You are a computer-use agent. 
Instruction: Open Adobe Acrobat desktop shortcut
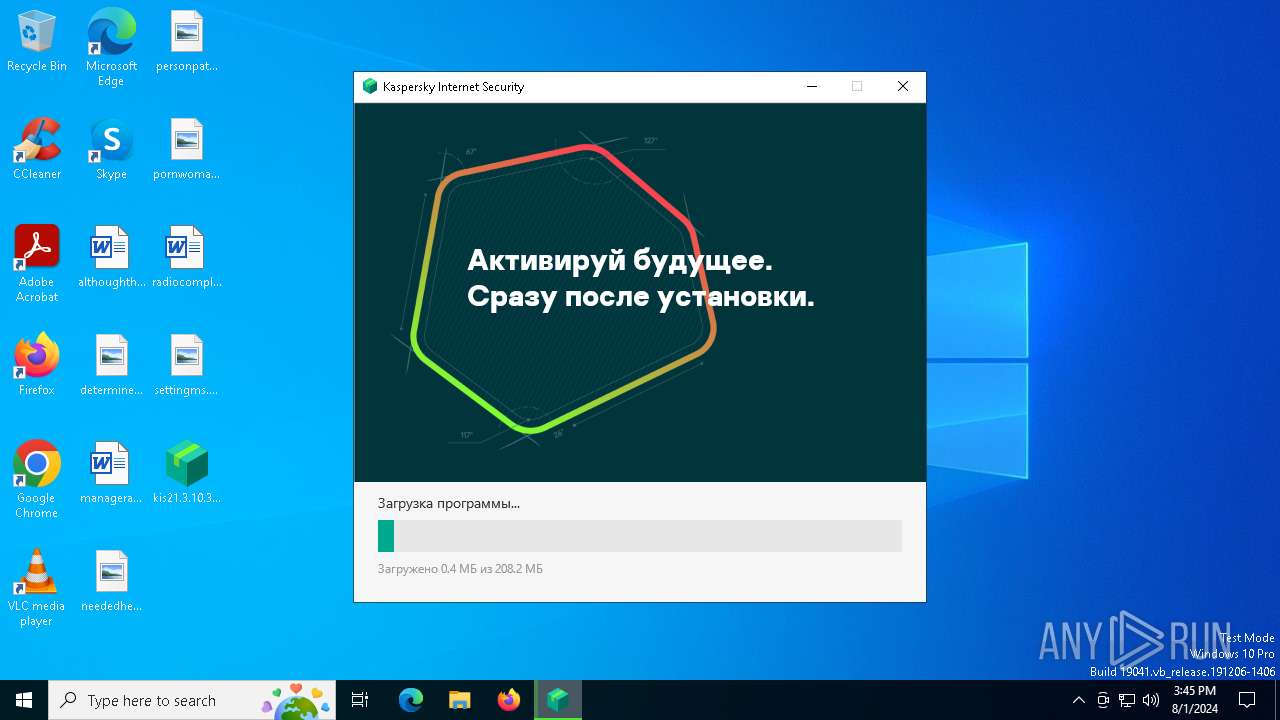click(37, 264)
